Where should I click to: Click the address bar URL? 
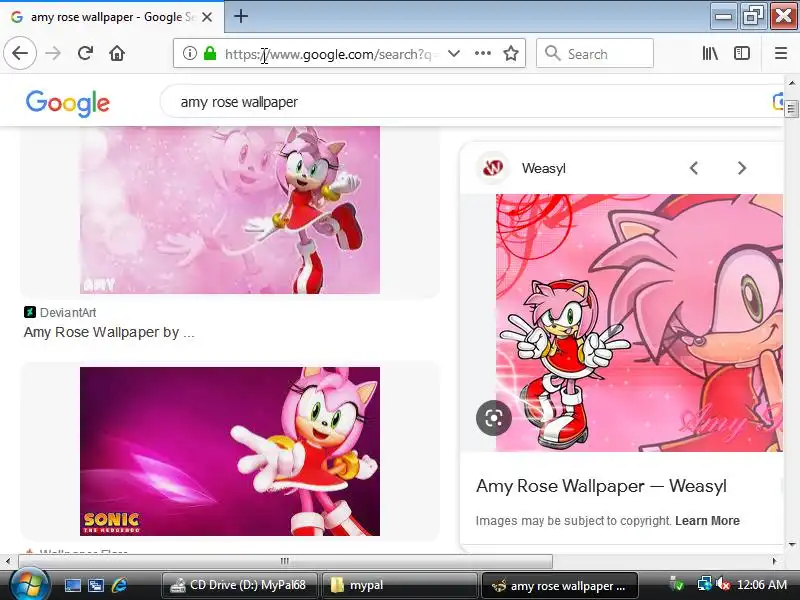[332, 54]
